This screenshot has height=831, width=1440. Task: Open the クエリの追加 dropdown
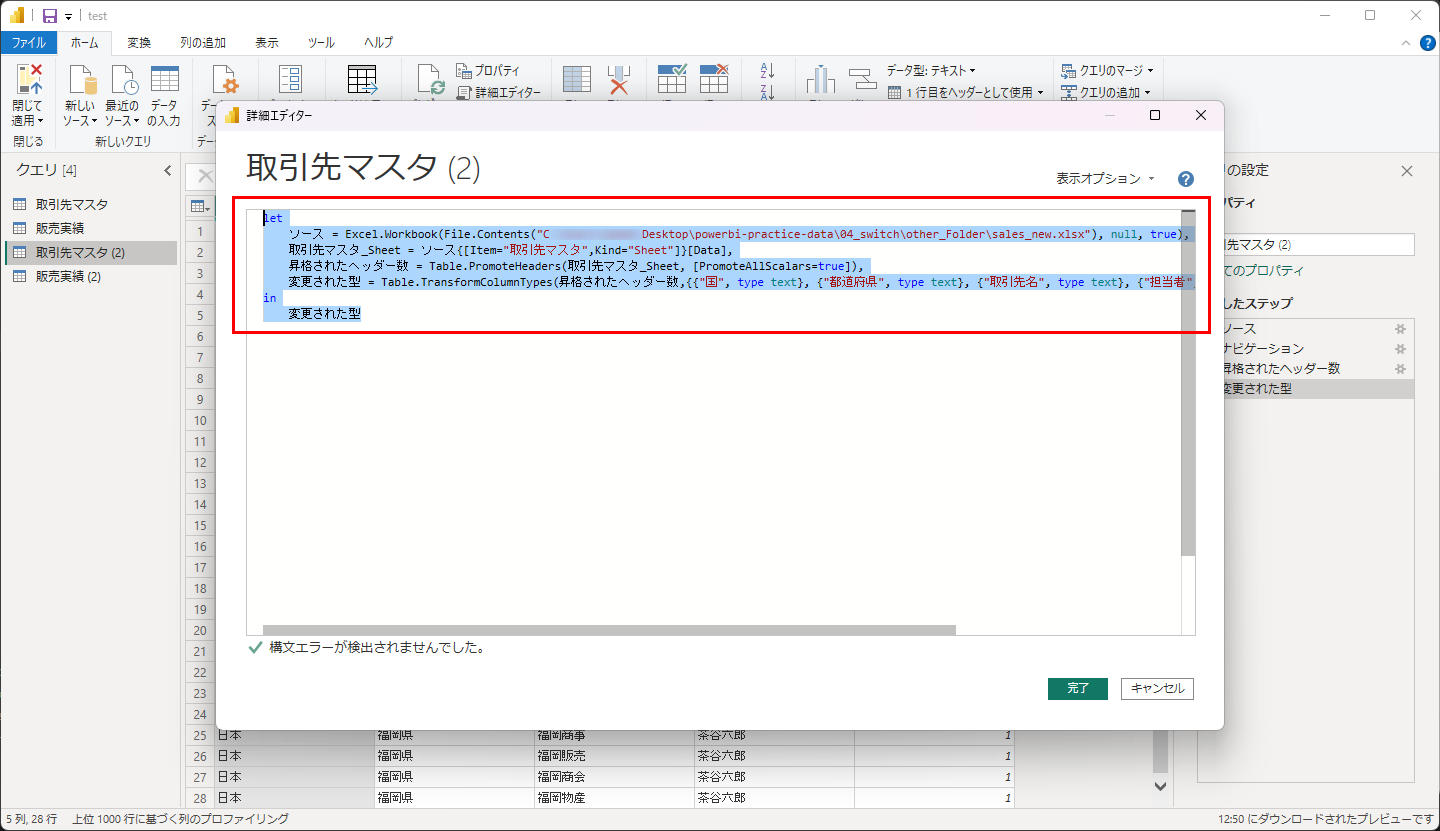1107,92
